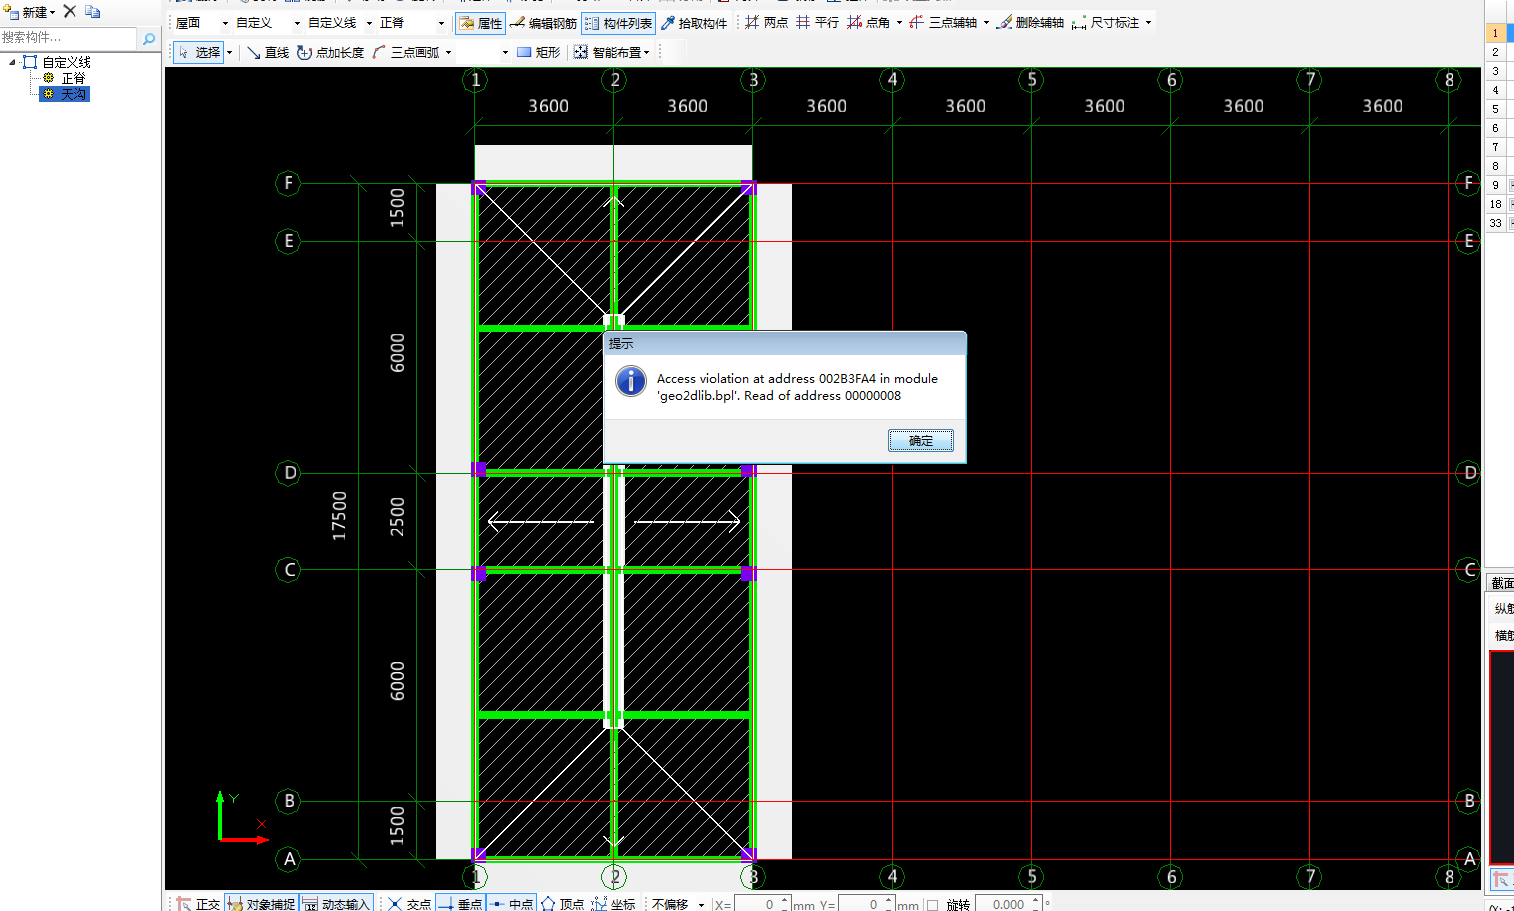Open the 编辑钢筋 rebar editor
The image size is (1514, 911).
543,22
